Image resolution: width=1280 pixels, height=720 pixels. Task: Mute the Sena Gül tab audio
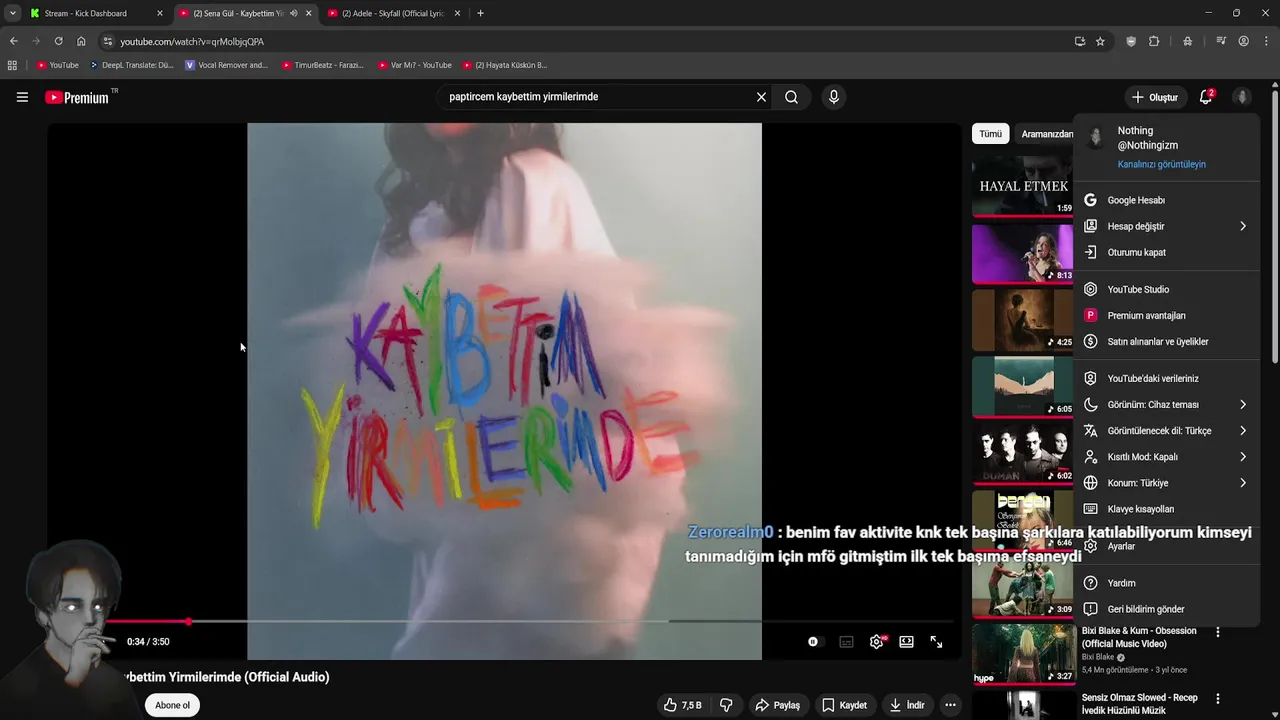tap(293, 13)
